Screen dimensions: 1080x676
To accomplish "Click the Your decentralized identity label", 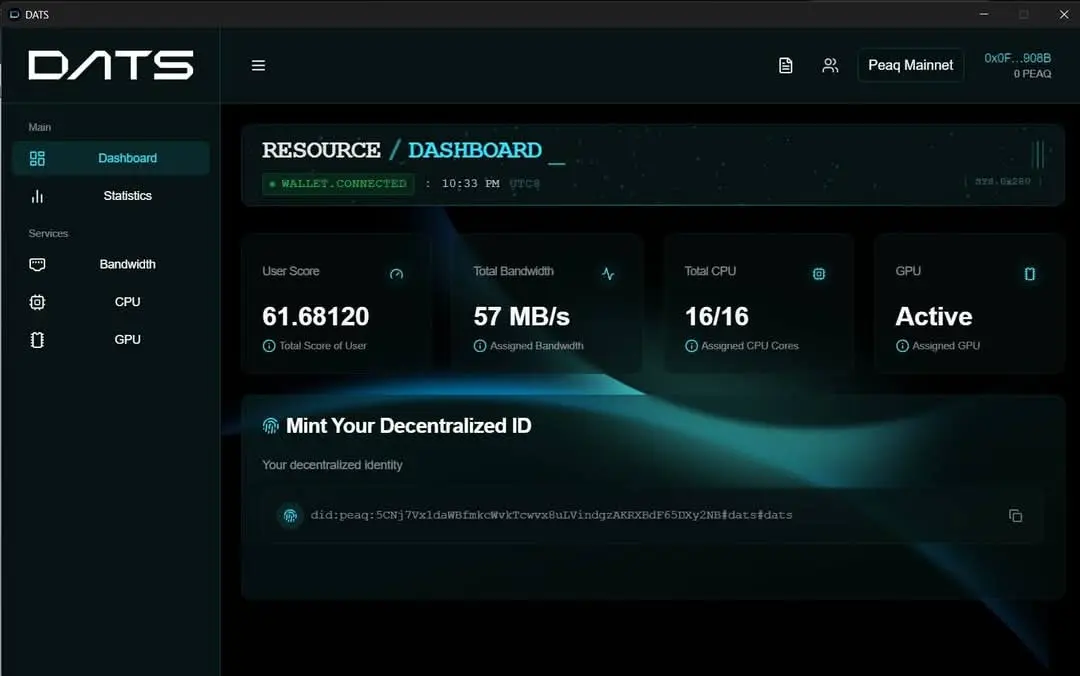I will (332, 465).
